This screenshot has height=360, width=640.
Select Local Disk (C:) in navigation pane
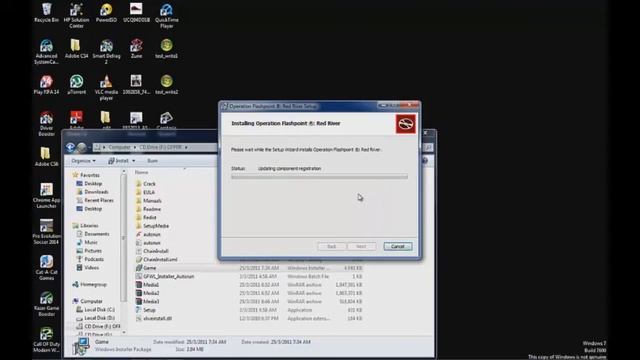pyautogui.click(x=96, y=310)
